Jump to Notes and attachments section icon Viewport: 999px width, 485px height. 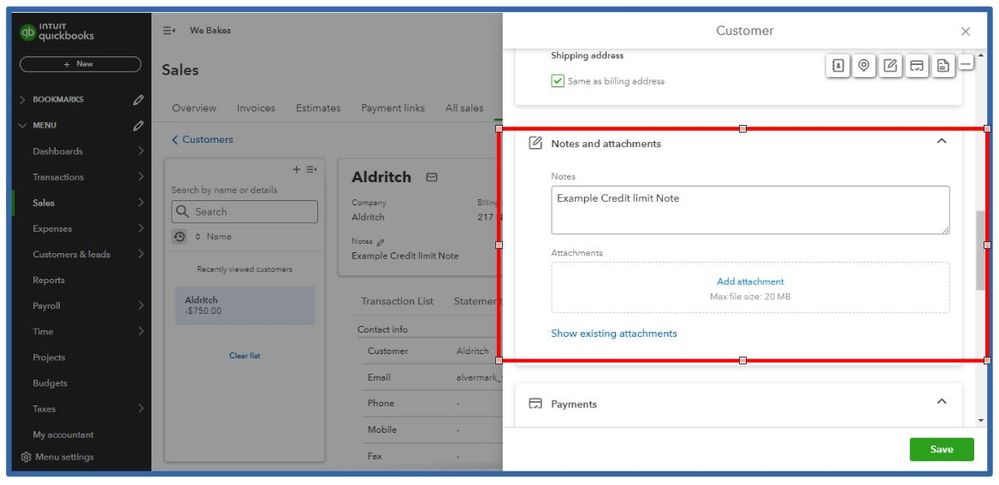click(891, 66)
